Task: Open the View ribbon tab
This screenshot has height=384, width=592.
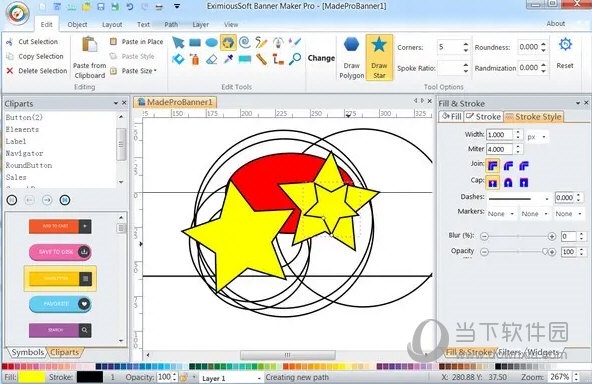Action: pyautogui.click(x=231, y=25)
